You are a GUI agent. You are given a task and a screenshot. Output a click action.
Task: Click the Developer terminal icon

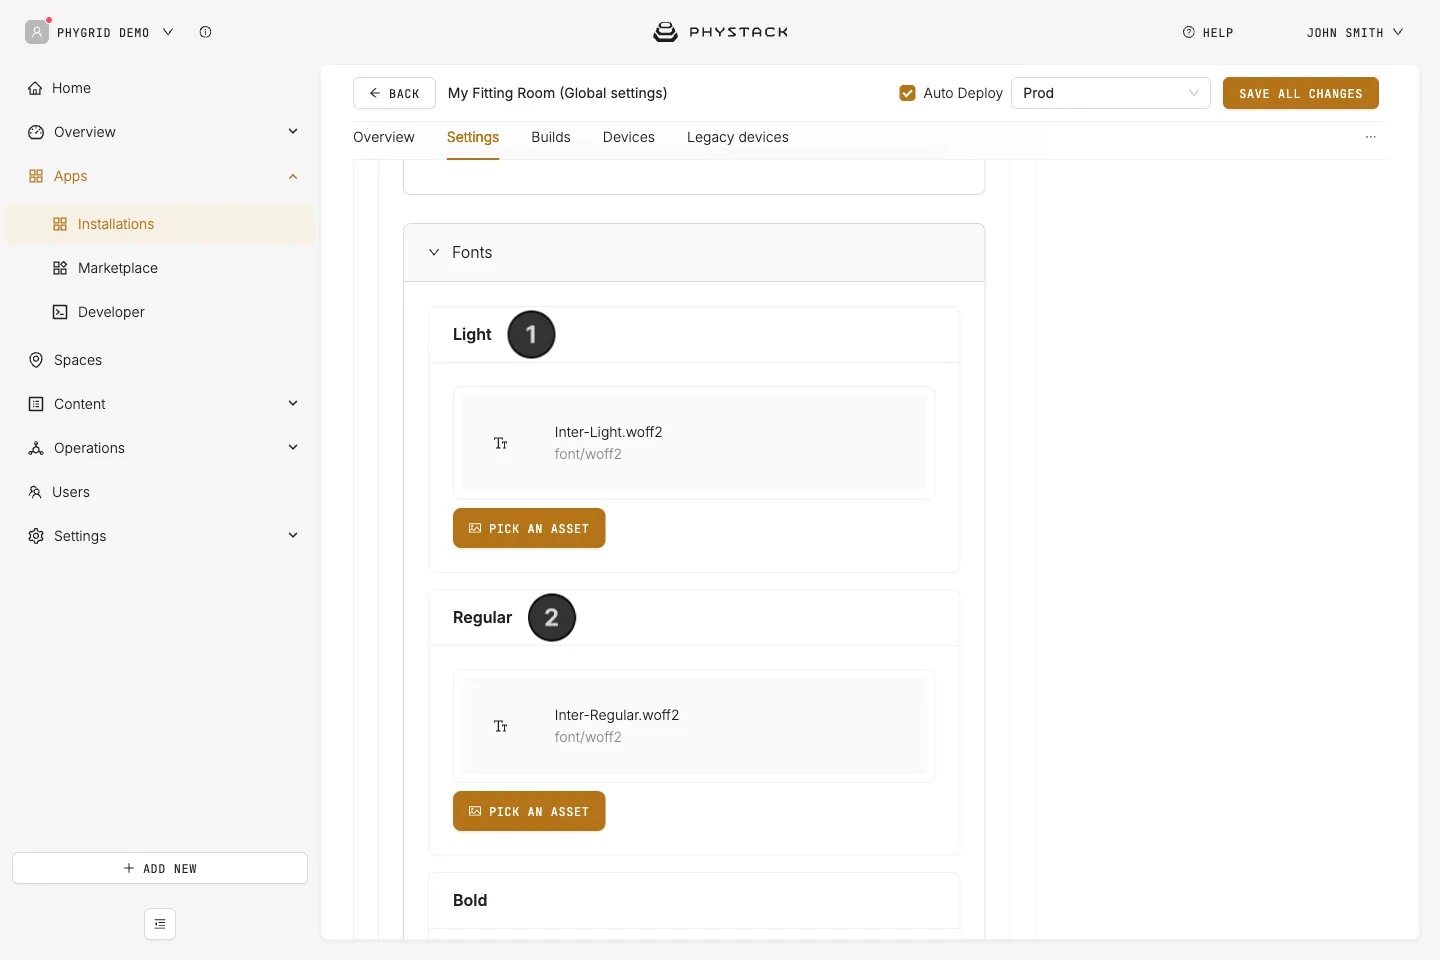60,312
